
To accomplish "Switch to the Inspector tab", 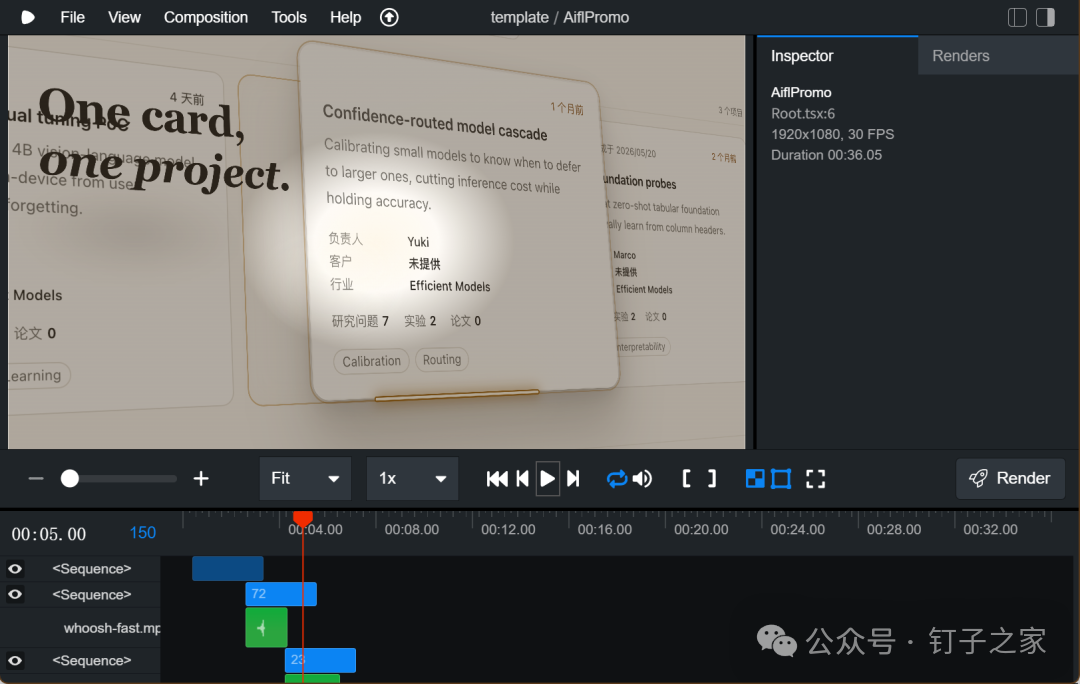I will pos(837,56).
